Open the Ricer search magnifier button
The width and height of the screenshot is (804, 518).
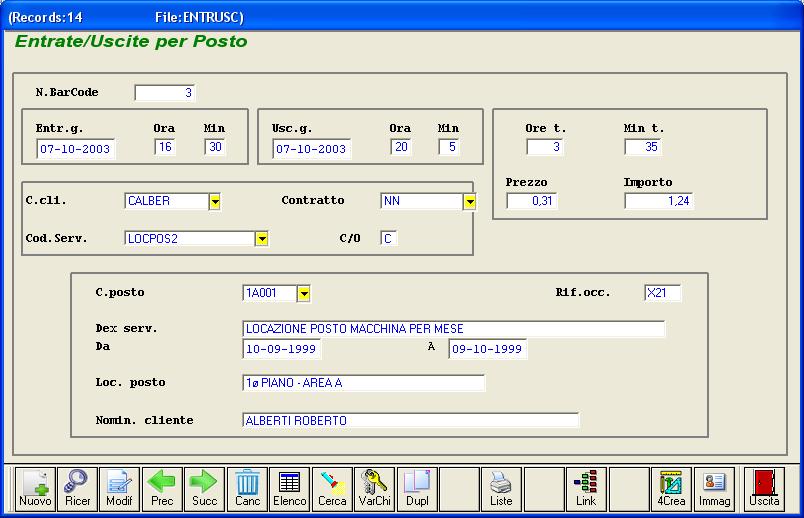[x=77, y=489]
